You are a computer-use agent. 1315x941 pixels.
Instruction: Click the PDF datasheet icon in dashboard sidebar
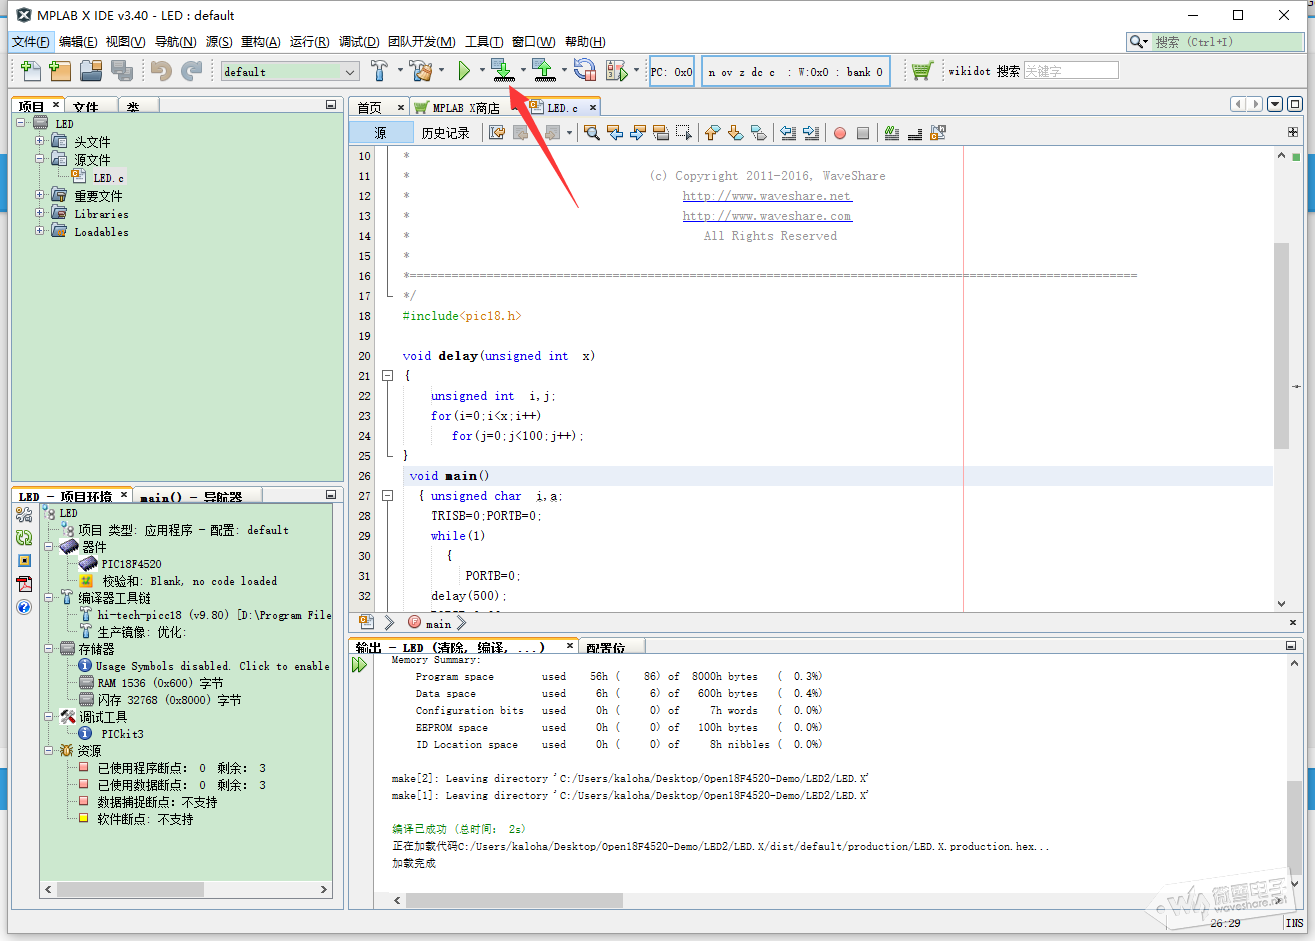click(x=24, y=584)
